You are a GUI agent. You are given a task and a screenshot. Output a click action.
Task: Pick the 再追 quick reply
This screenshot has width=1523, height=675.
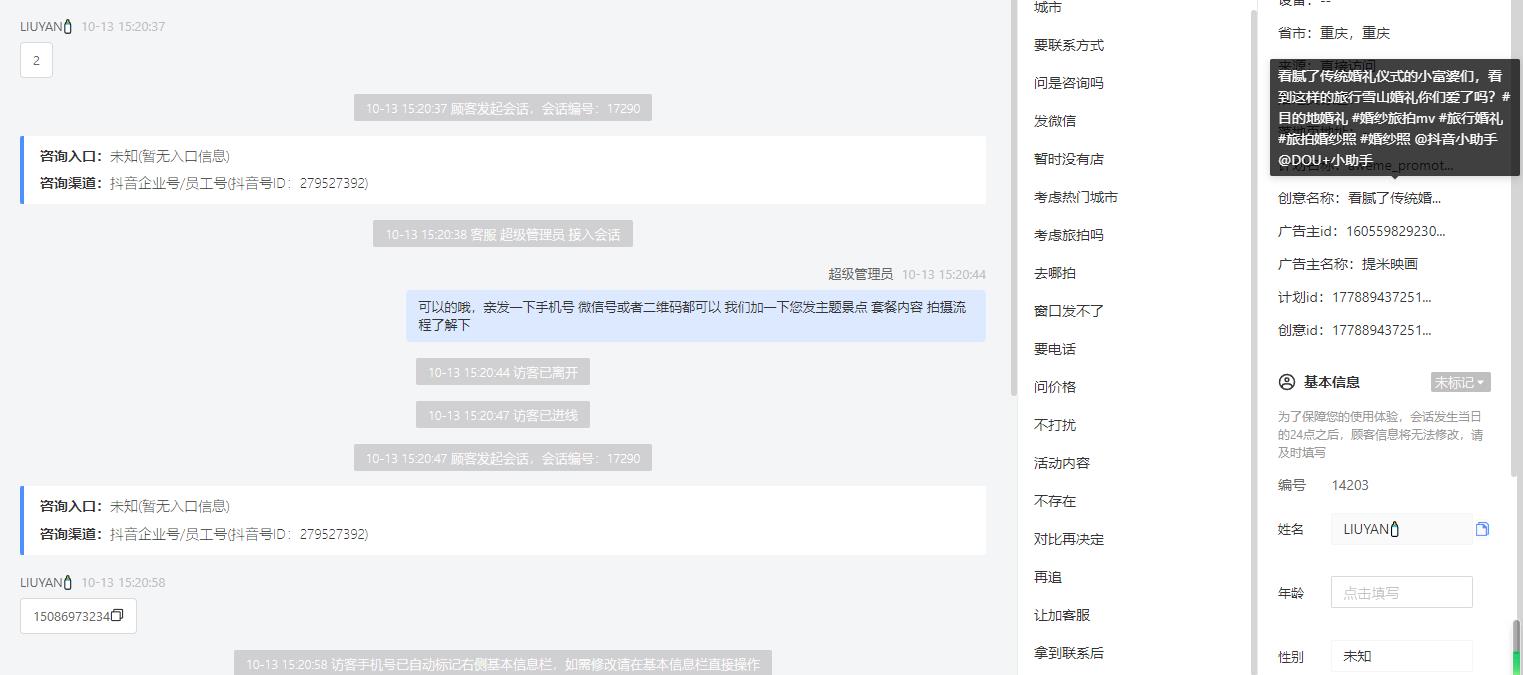tap(1048, 577)
